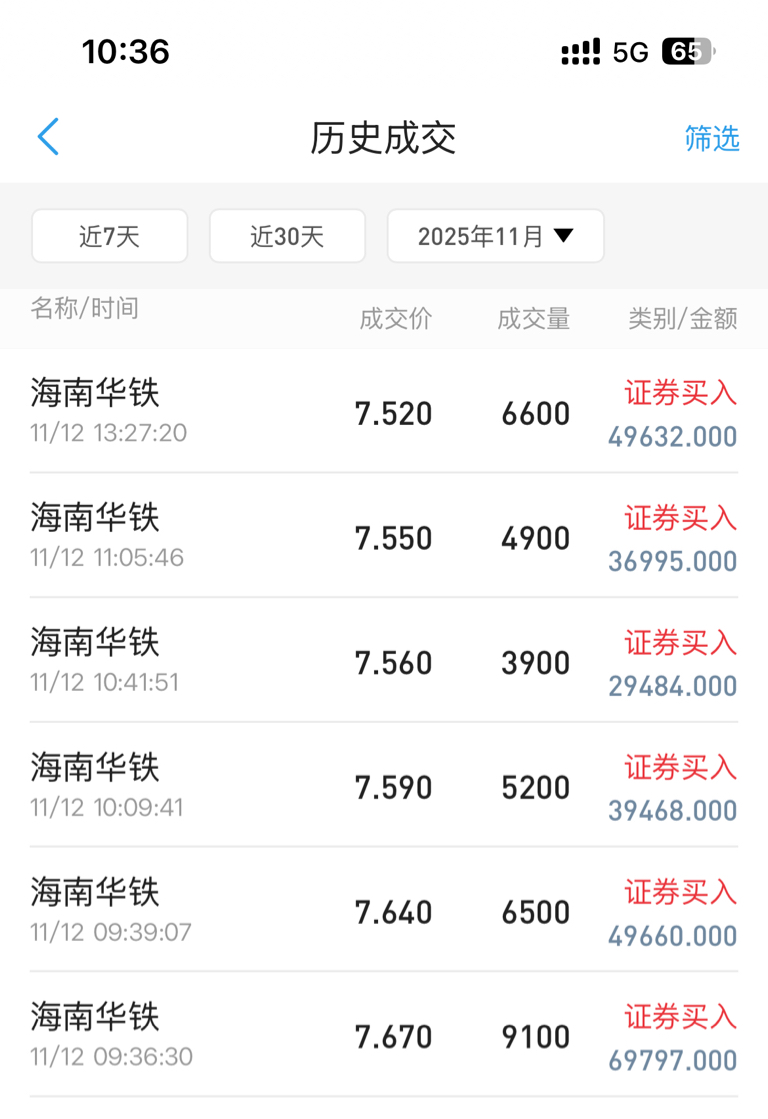
Task: Tap the 类别/金额 column header
Action: coord(683,319)
